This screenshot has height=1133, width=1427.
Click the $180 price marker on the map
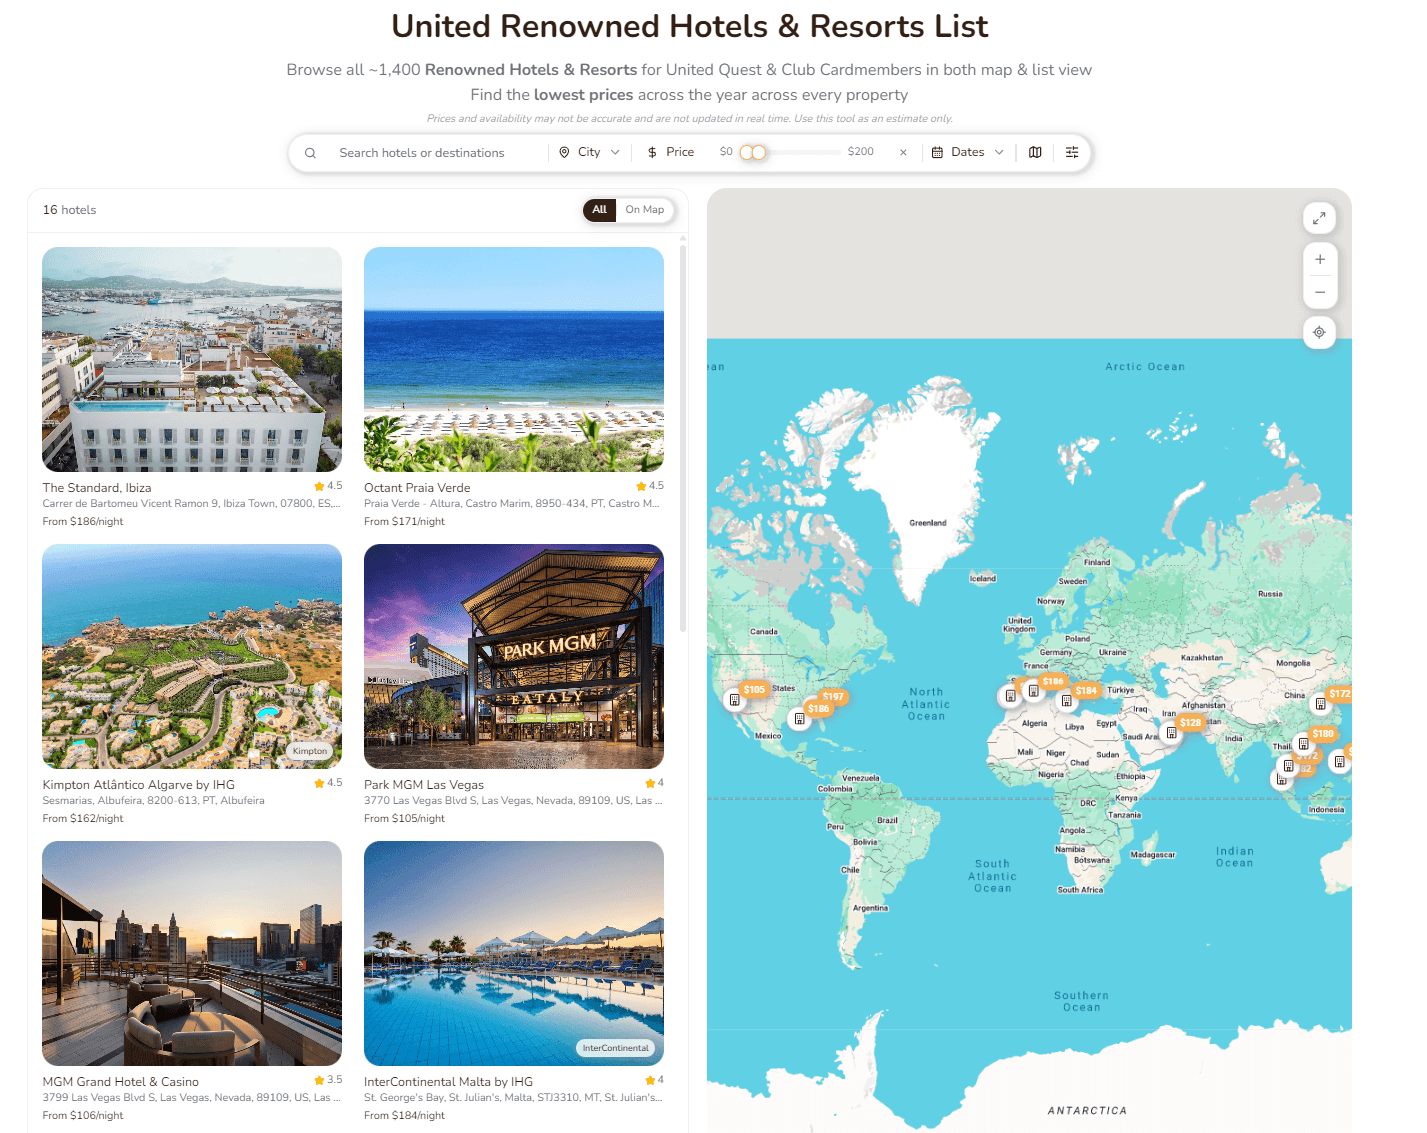(x=1322, y=733)
